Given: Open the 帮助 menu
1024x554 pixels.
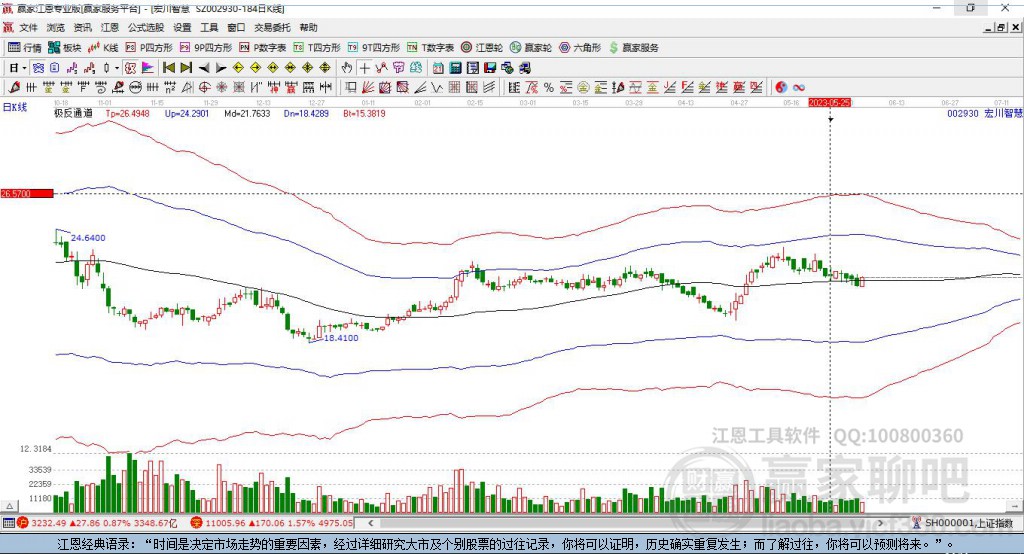Looking at the screenshot, I should pos(308,27).
